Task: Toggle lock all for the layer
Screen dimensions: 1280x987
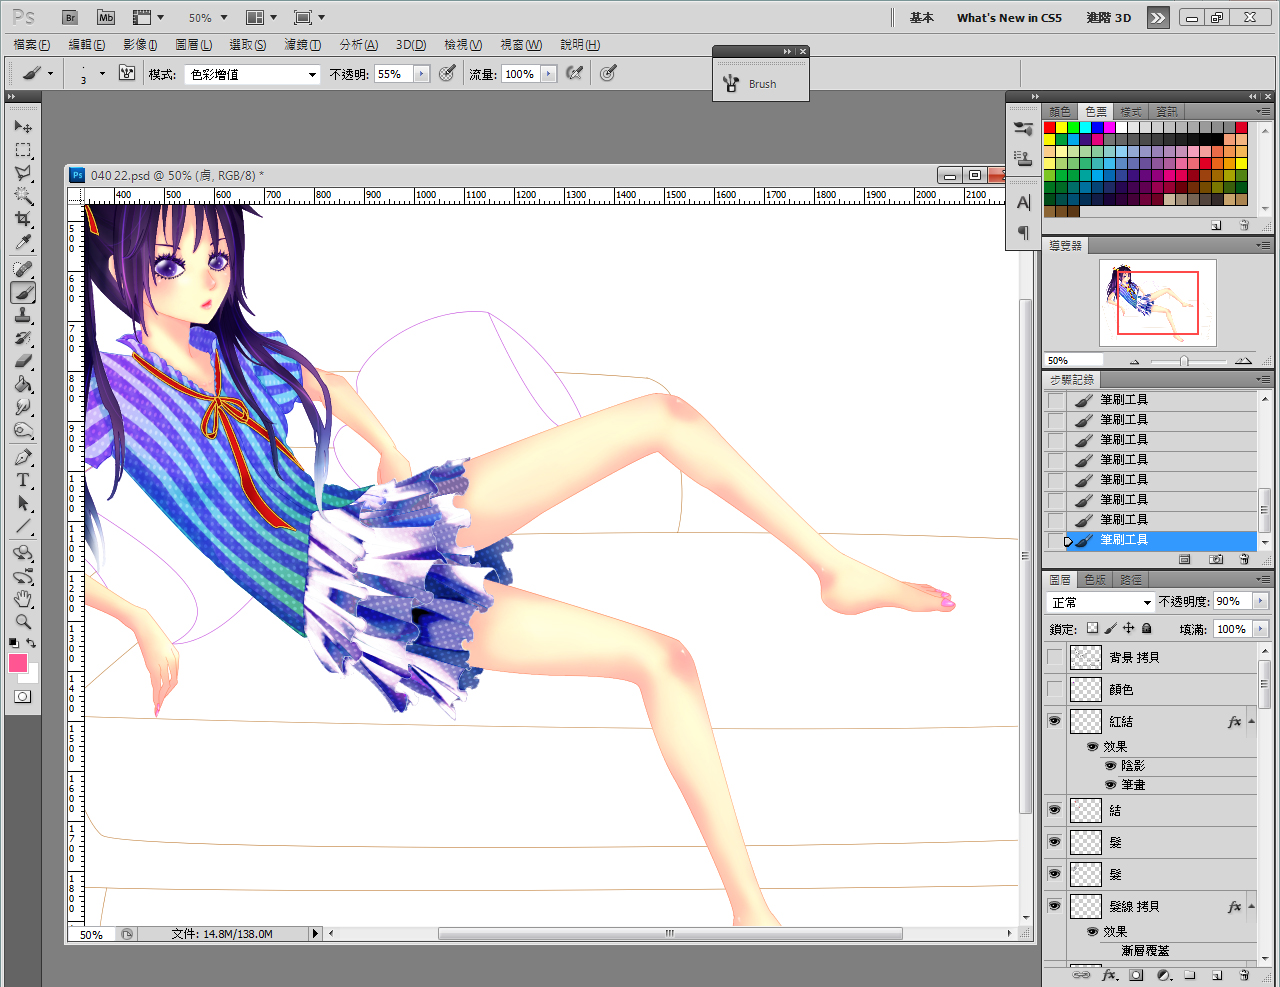Action: tap(1147, 628)
